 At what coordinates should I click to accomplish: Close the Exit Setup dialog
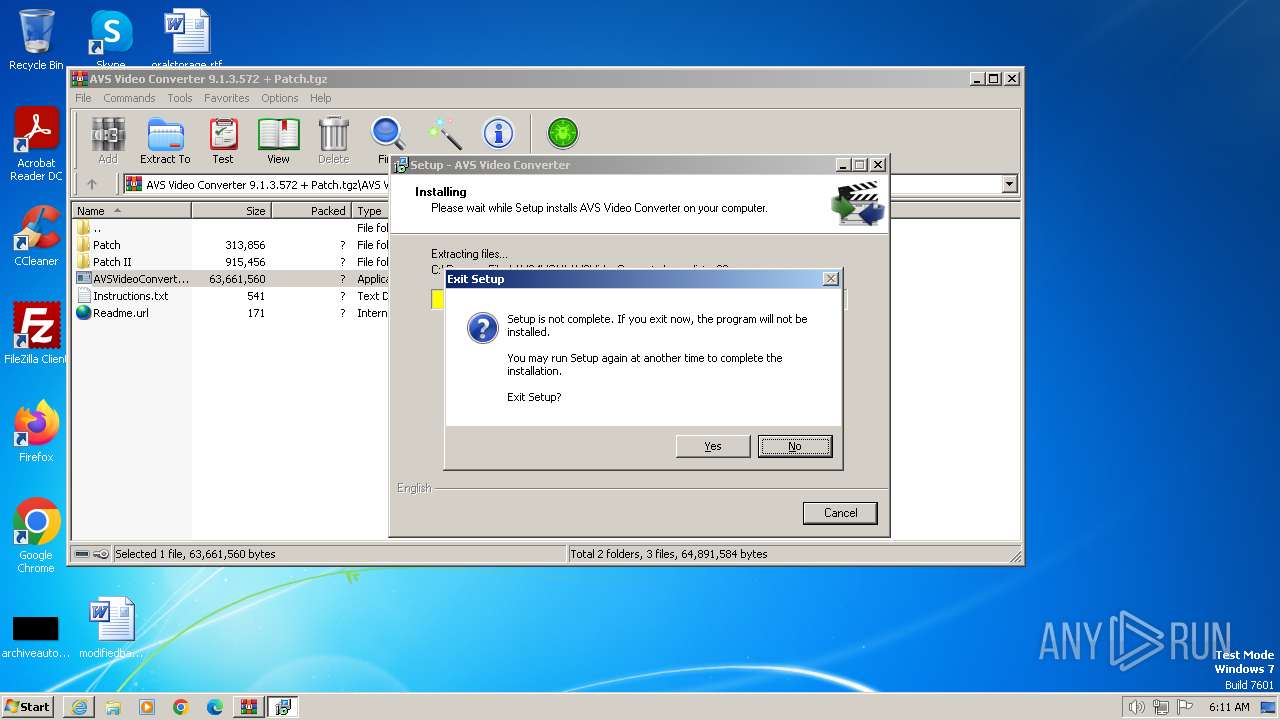[x=830, y=279]
